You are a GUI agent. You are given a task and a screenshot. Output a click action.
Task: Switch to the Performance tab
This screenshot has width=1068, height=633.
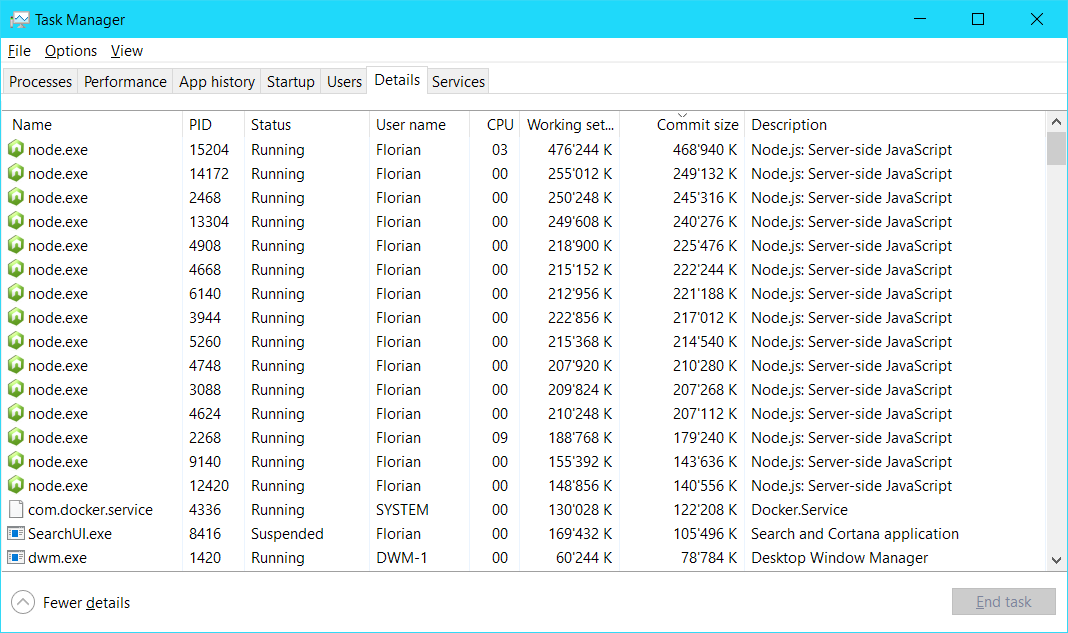(125, 82)
